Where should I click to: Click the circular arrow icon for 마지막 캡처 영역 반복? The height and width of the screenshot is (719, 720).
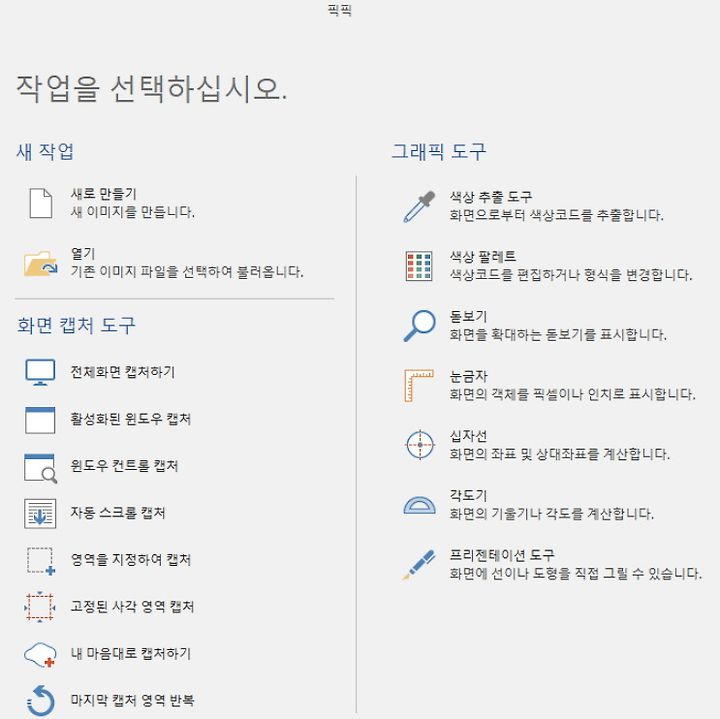[40, 701]
